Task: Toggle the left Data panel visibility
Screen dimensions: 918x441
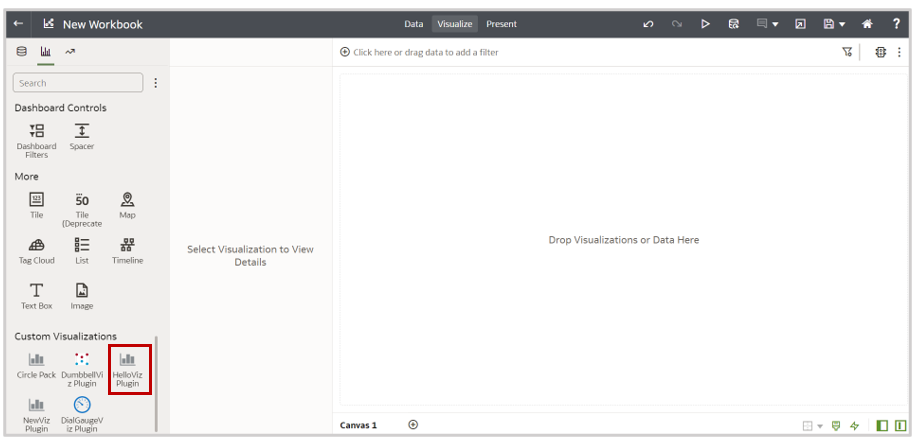Action: (882, 426)
